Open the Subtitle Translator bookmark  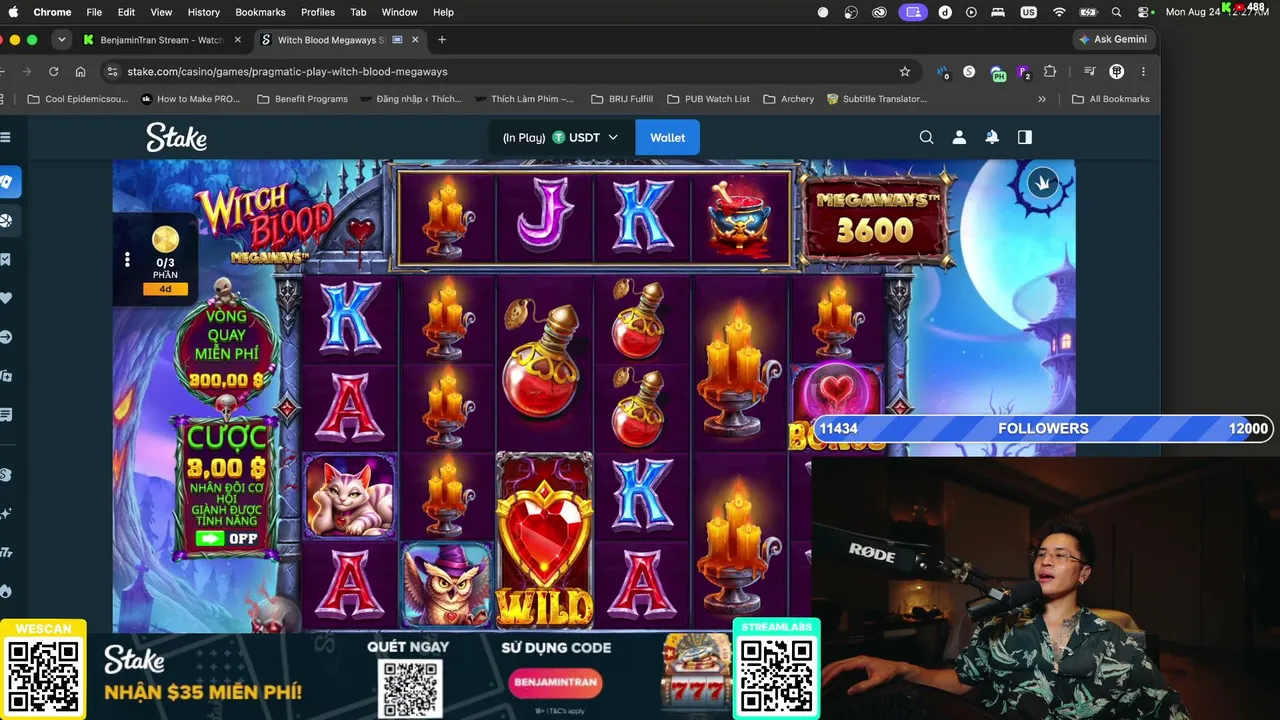click(876, 99)
